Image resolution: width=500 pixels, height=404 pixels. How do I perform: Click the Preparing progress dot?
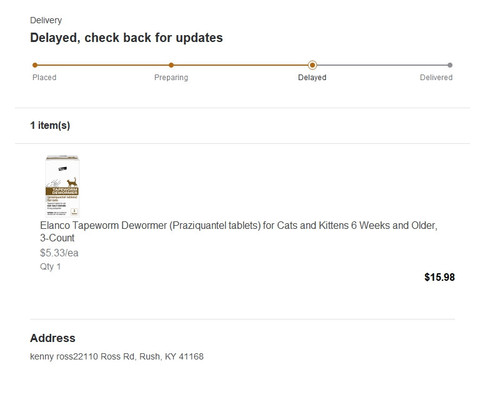click(x=171, y=65)
